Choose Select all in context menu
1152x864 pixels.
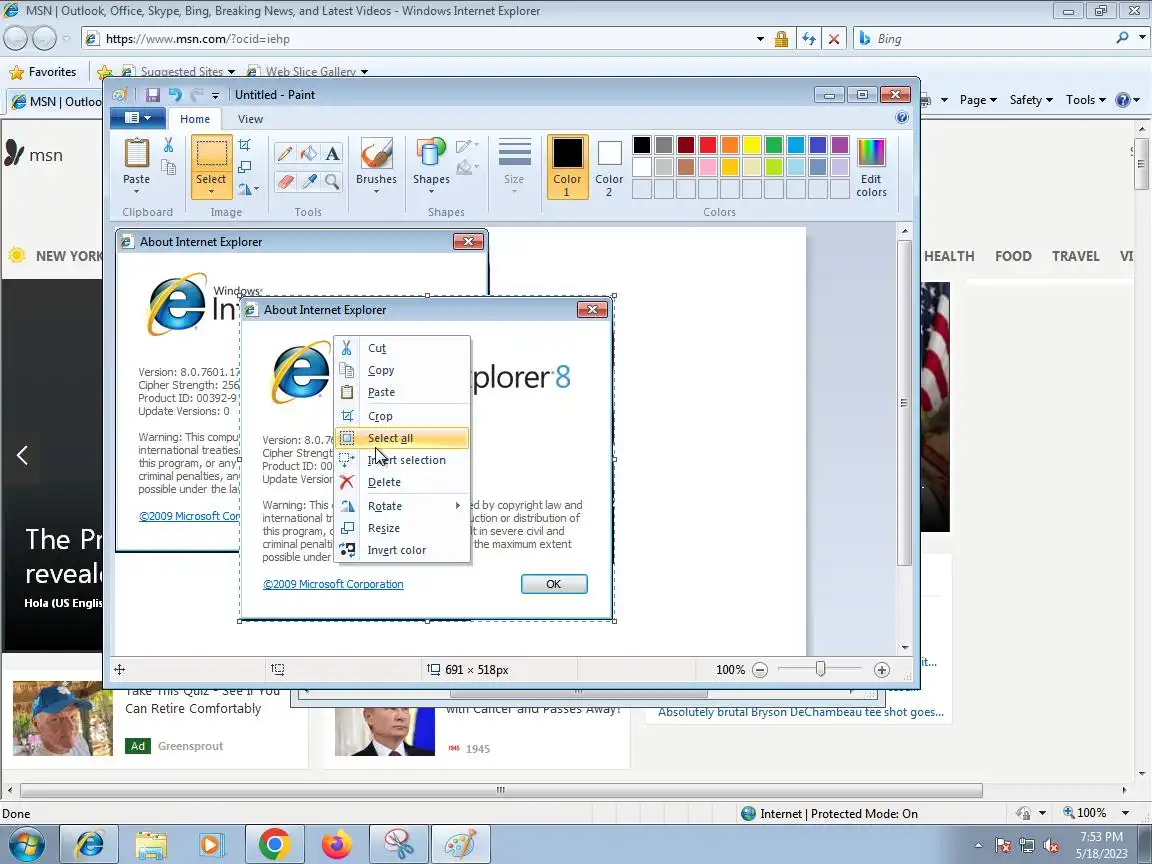point(402,438)
